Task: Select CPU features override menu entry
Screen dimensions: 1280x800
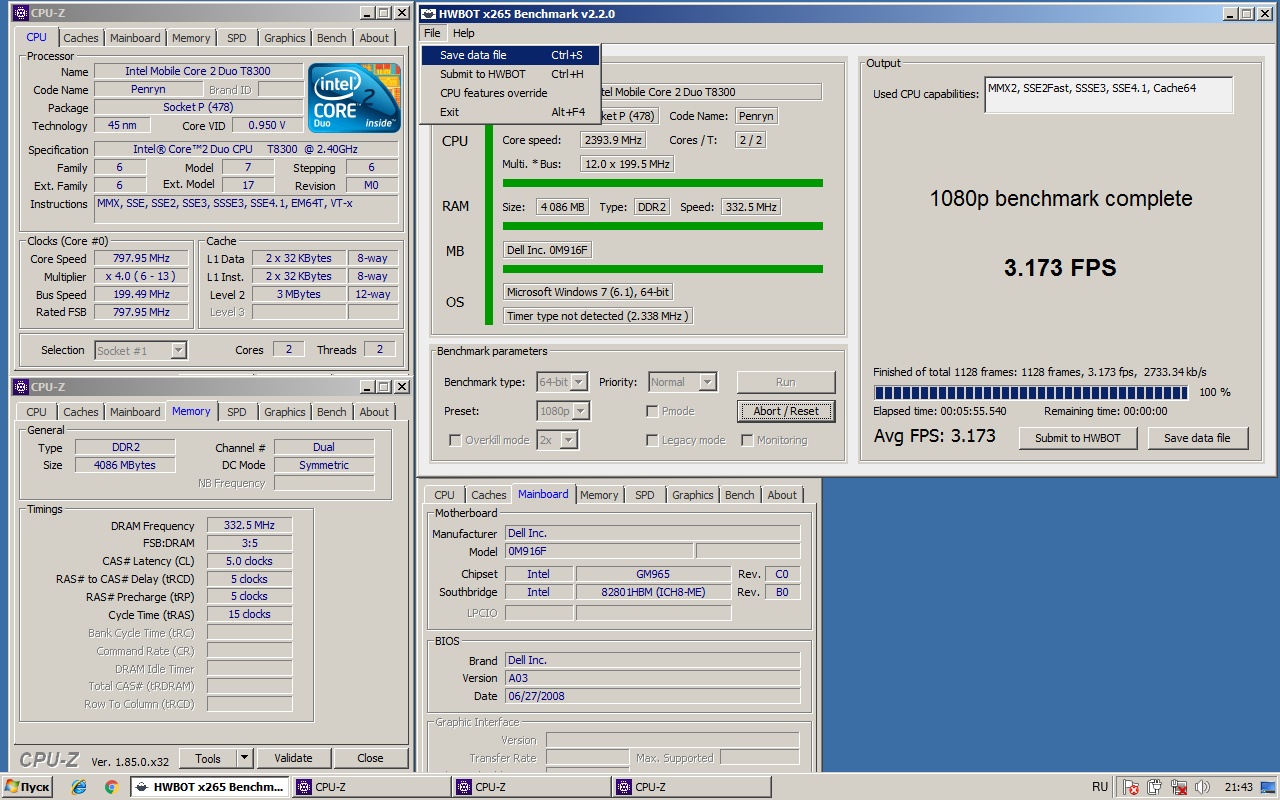Action: pyautogui.click(x=510, y=93)
